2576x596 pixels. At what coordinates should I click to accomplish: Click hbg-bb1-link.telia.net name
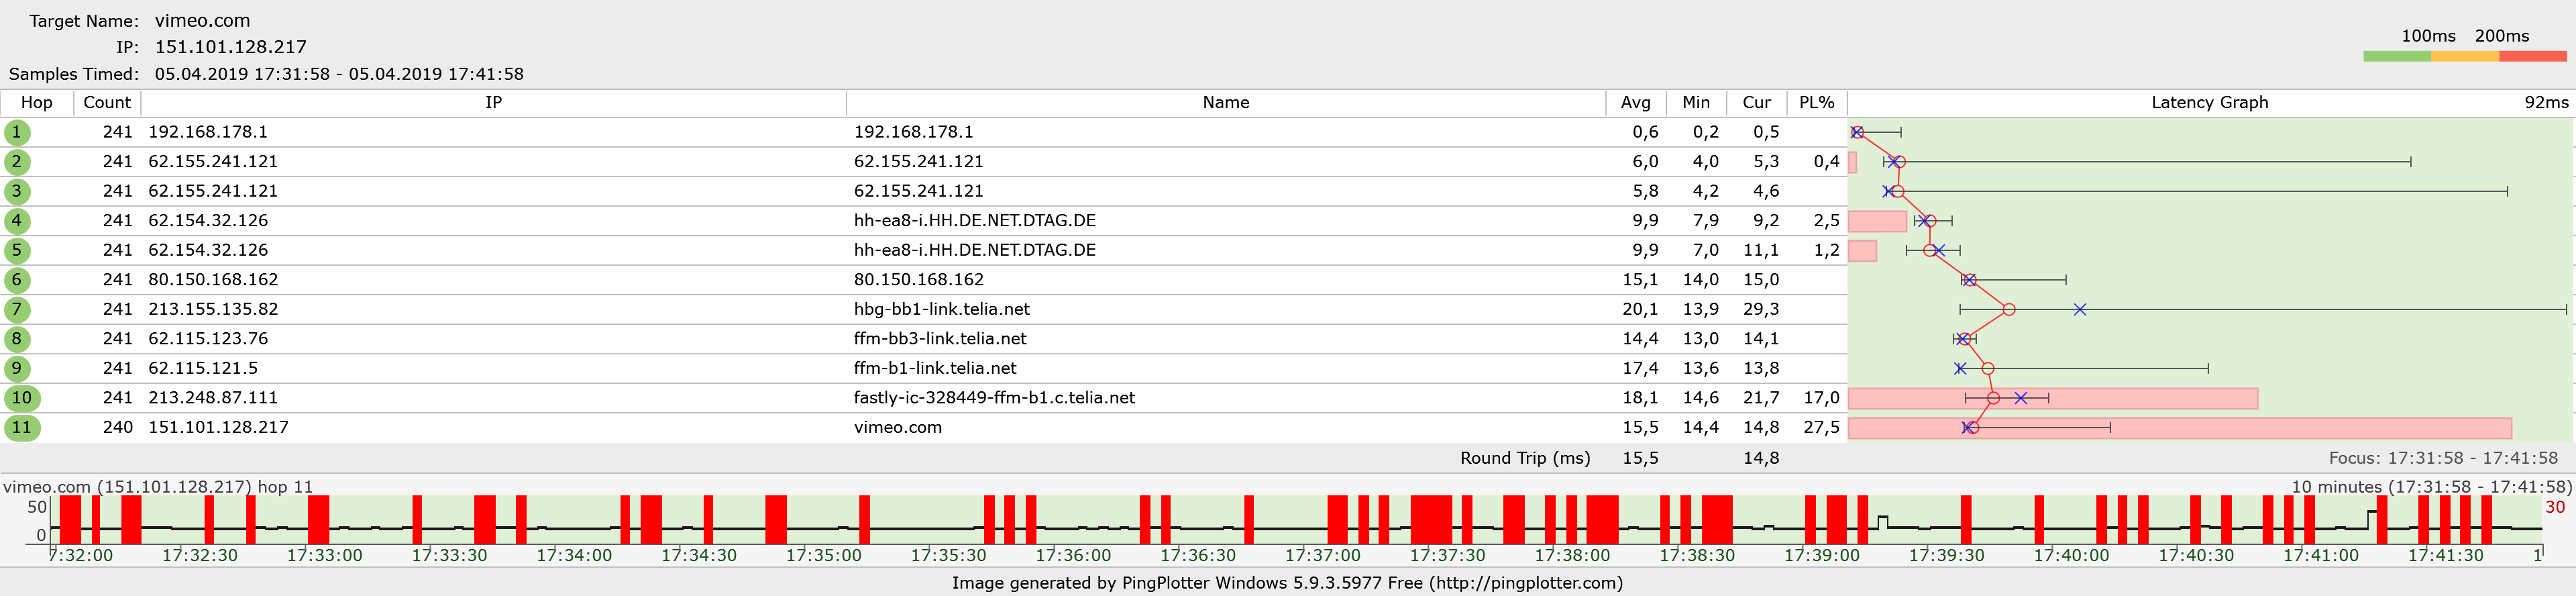click(941, 309)
